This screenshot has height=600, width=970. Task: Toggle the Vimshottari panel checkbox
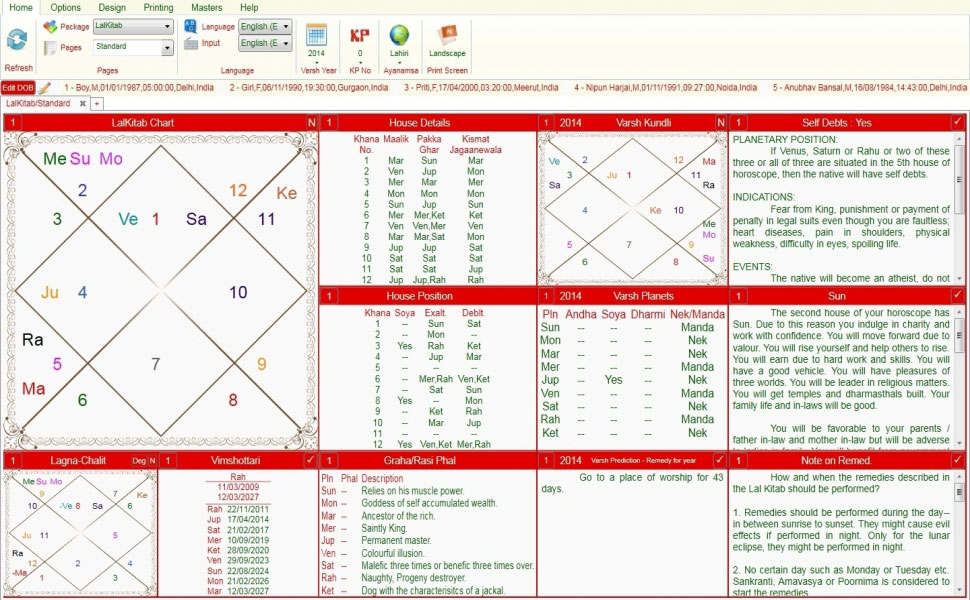311,460
